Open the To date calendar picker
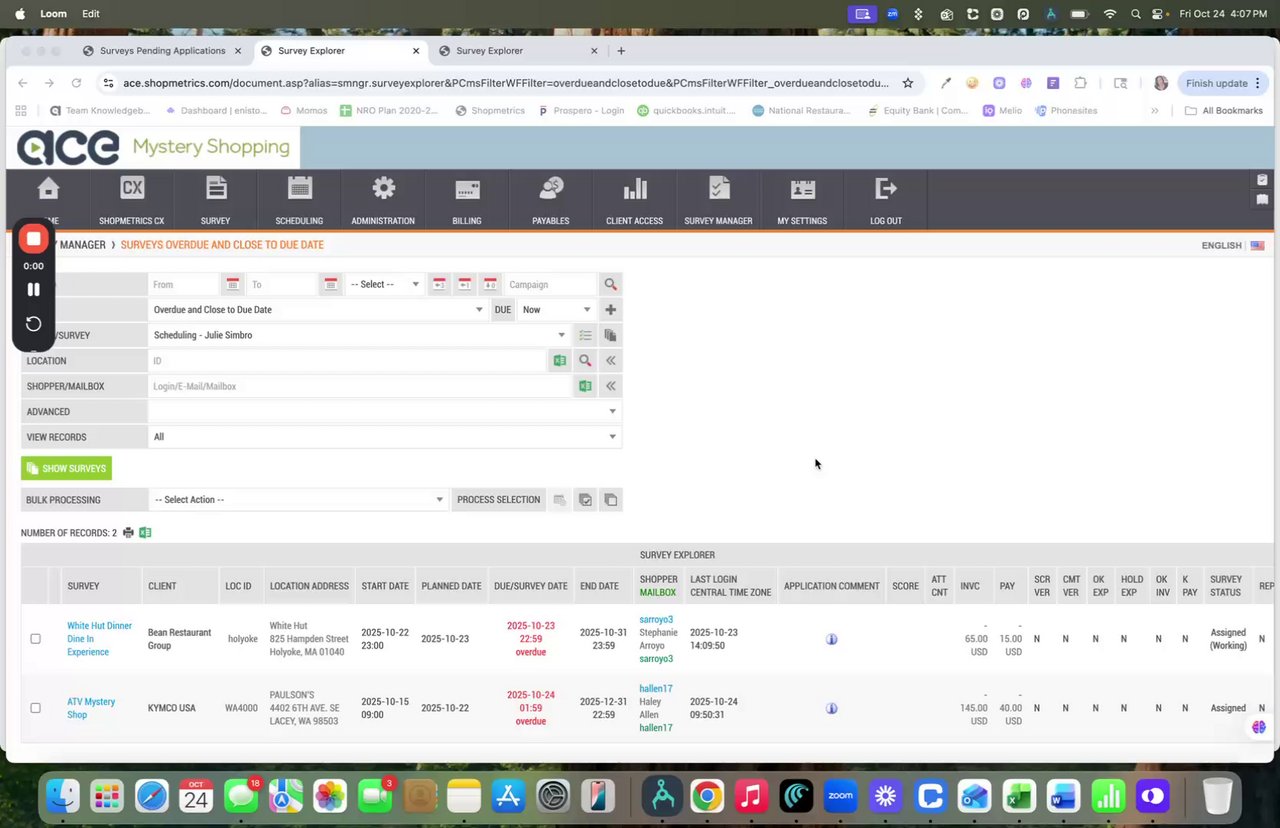This screenshot has width=1280, height=828. [331, 285]
